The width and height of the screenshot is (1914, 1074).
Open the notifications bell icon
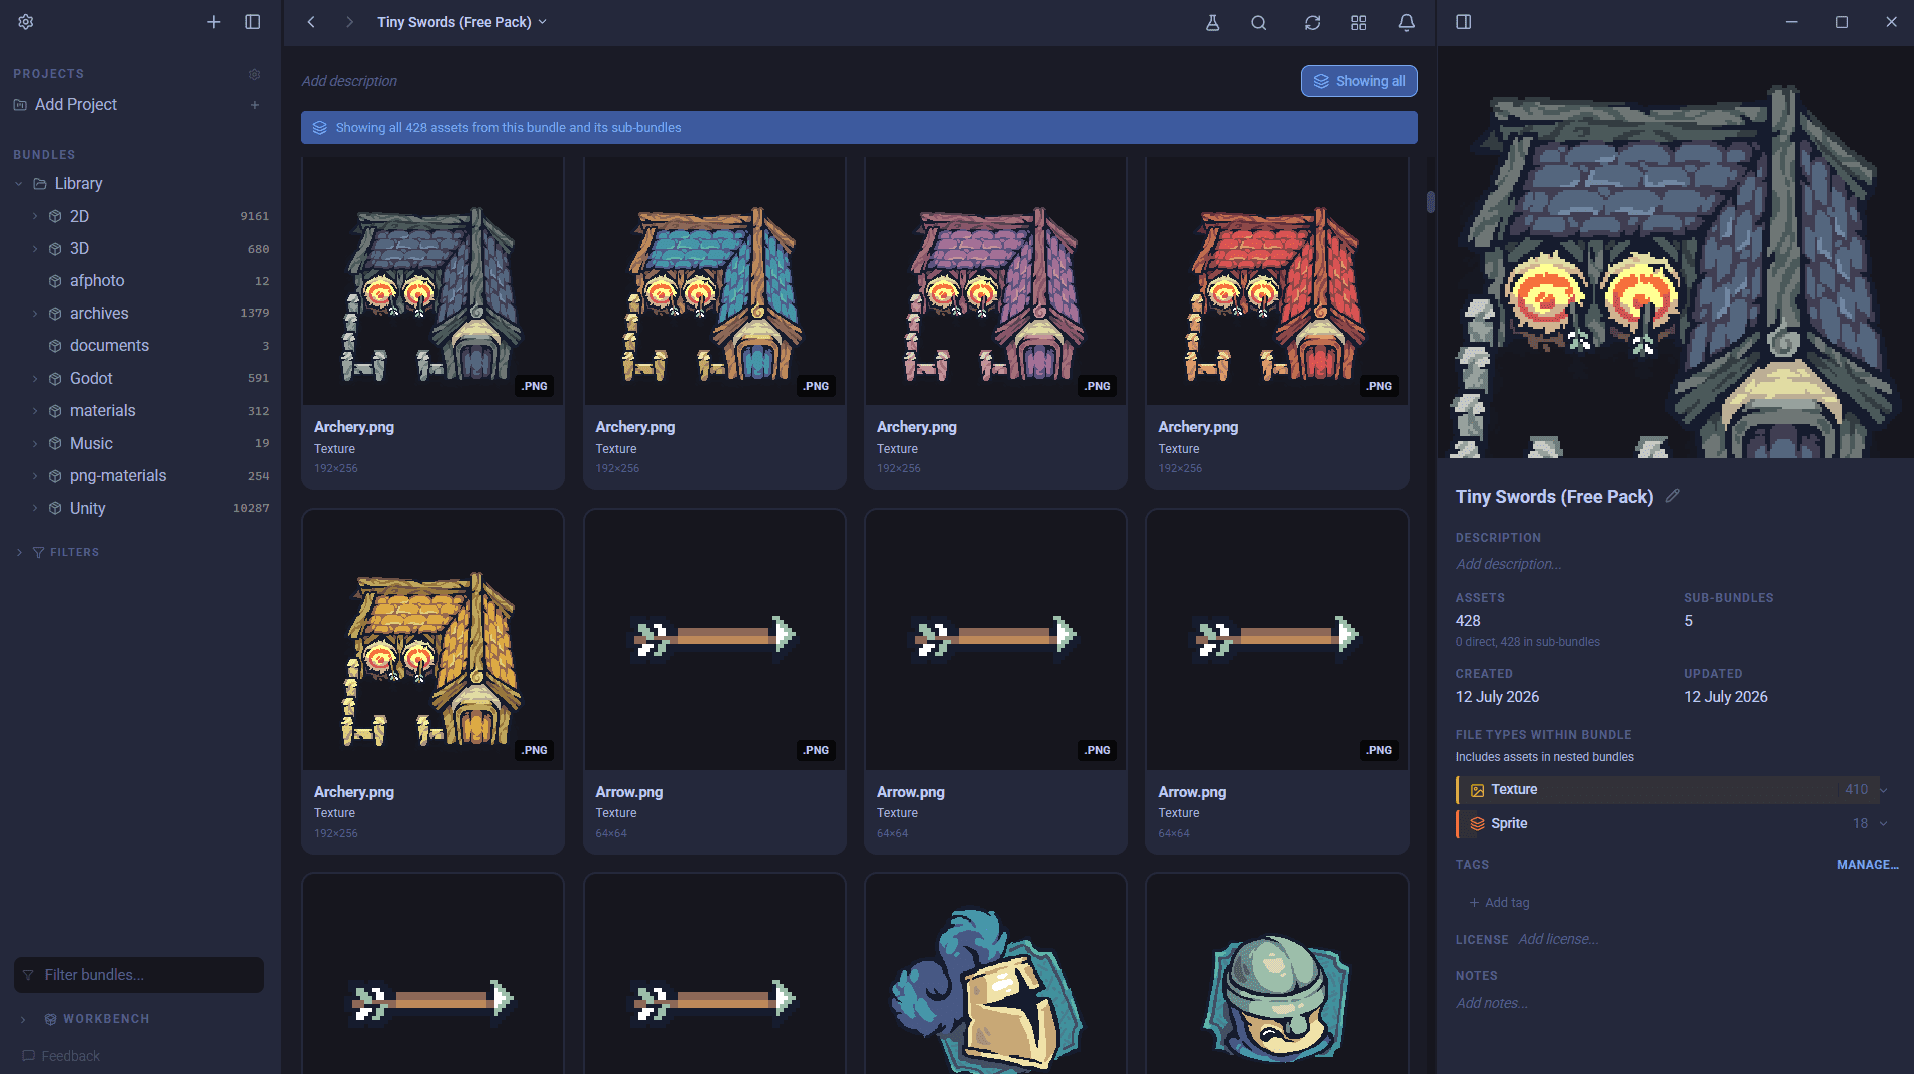click(1406, 22)
